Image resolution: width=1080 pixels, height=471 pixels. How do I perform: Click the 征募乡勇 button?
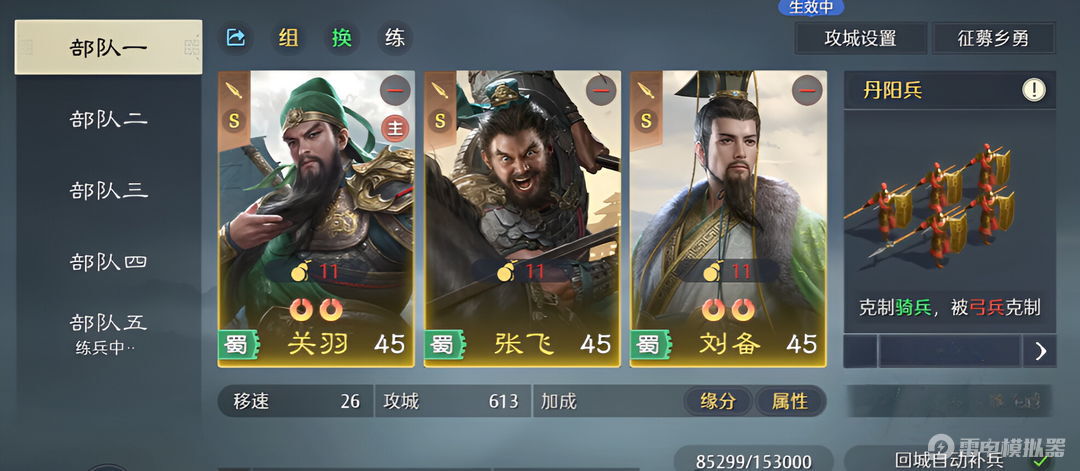993,39
